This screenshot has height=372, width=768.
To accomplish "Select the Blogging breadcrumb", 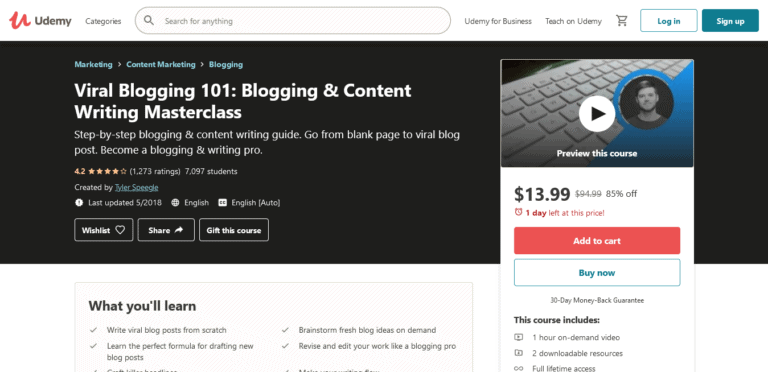I will (x=226, y=64).
